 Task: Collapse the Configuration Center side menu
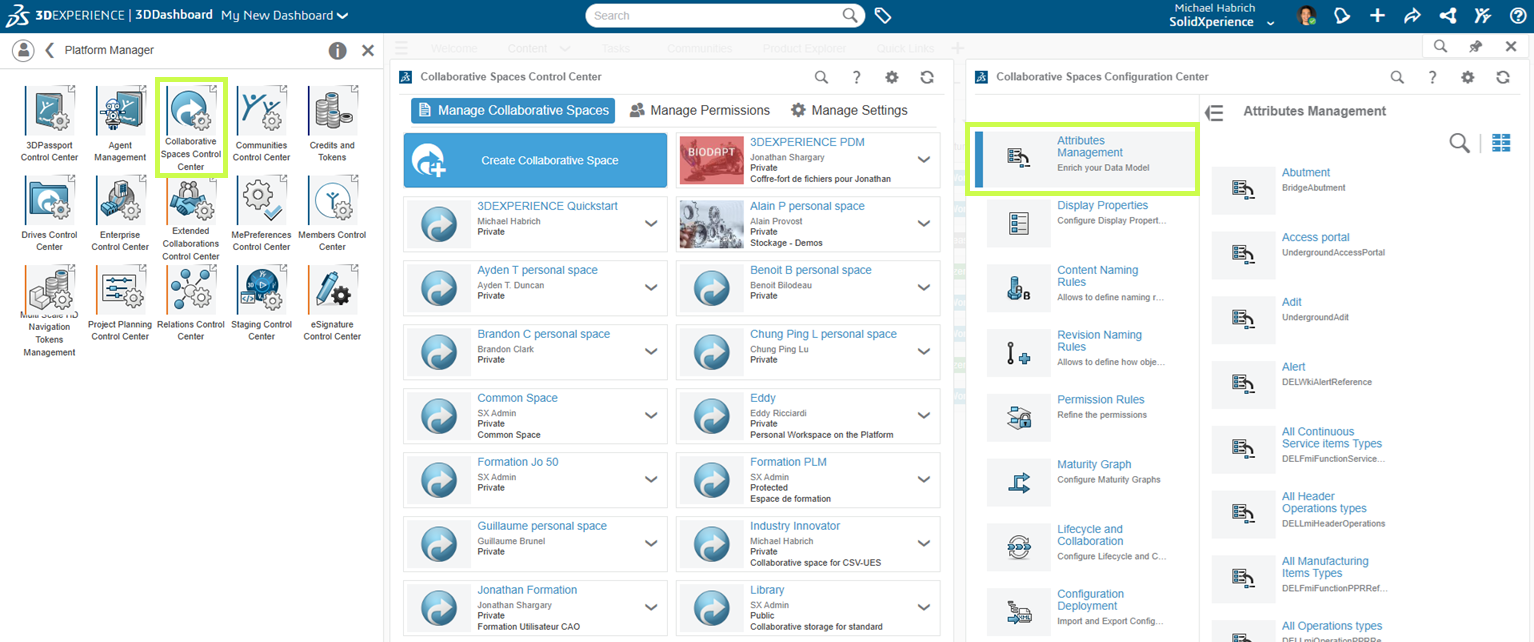click(x=1215, y=113)
